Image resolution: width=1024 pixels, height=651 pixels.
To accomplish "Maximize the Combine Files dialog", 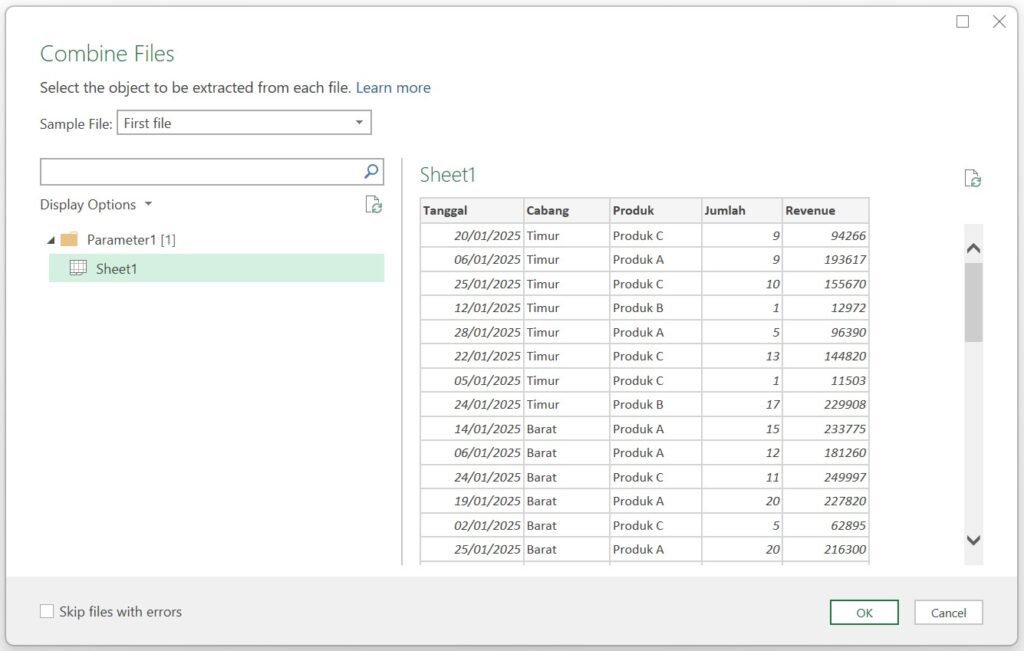I will coord(963,22).
